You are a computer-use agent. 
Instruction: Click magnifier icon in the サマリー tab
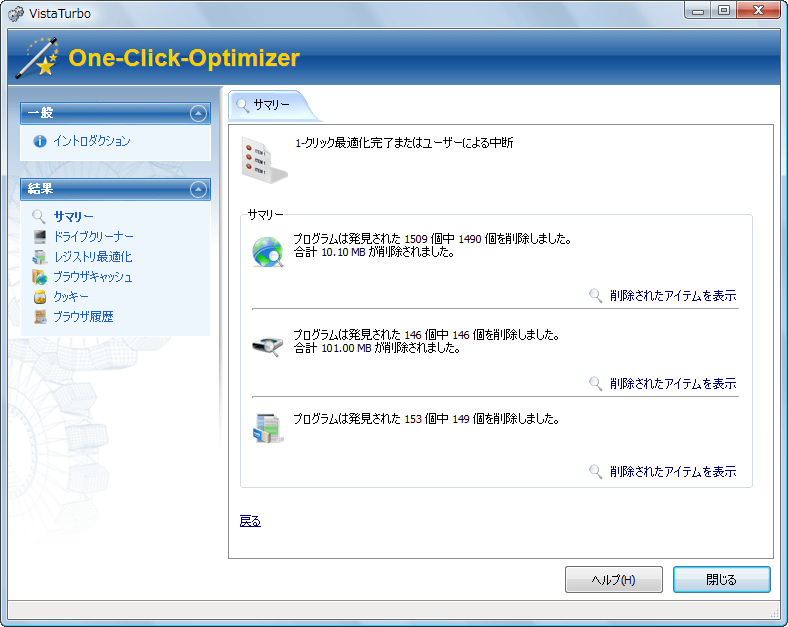(243, 106)
